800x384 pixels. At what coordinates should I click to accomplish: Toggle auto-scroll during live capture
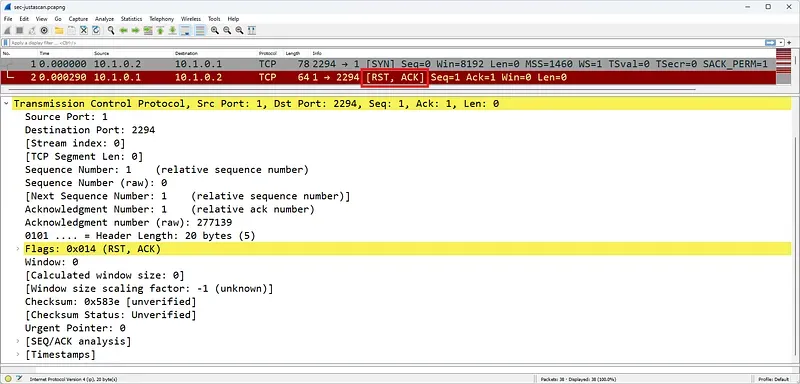point(185,31)
